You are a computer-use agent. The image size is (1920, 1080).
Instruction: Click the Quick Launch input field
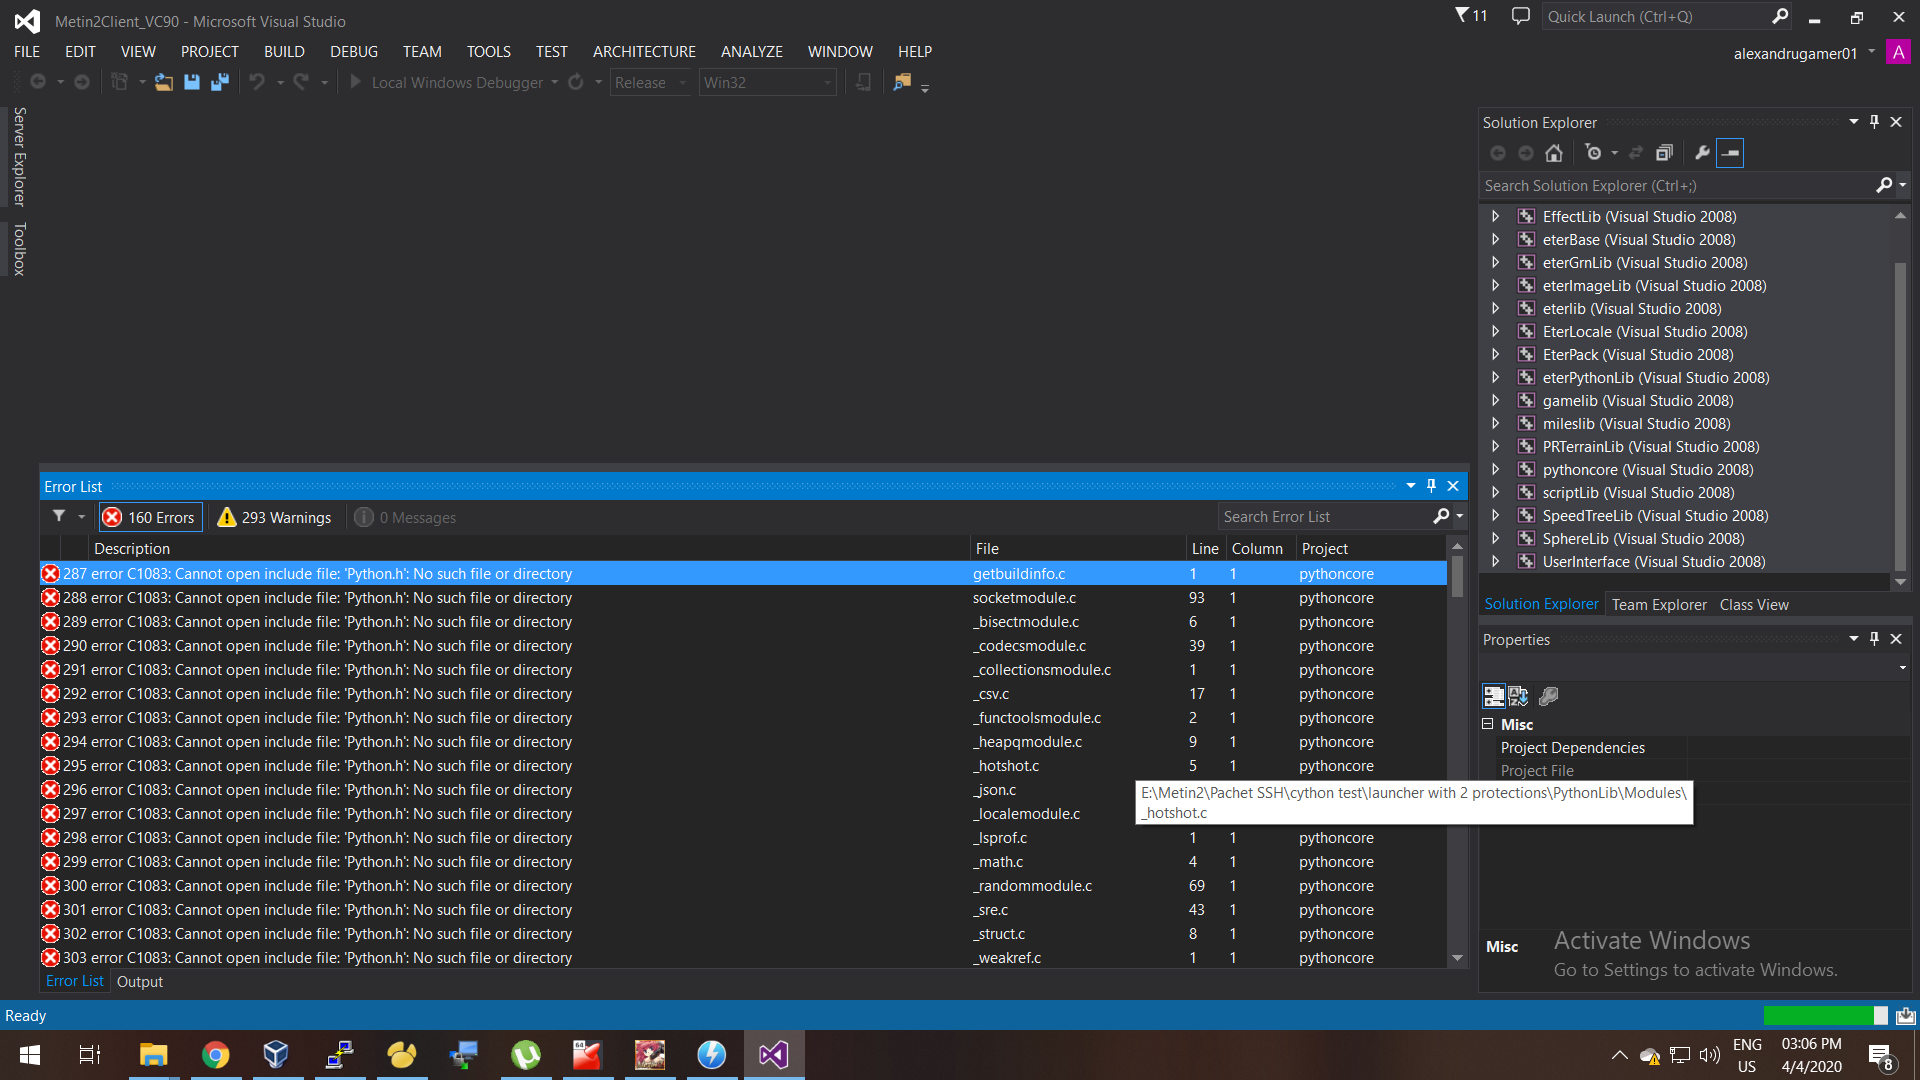[x=1656, y=16]
